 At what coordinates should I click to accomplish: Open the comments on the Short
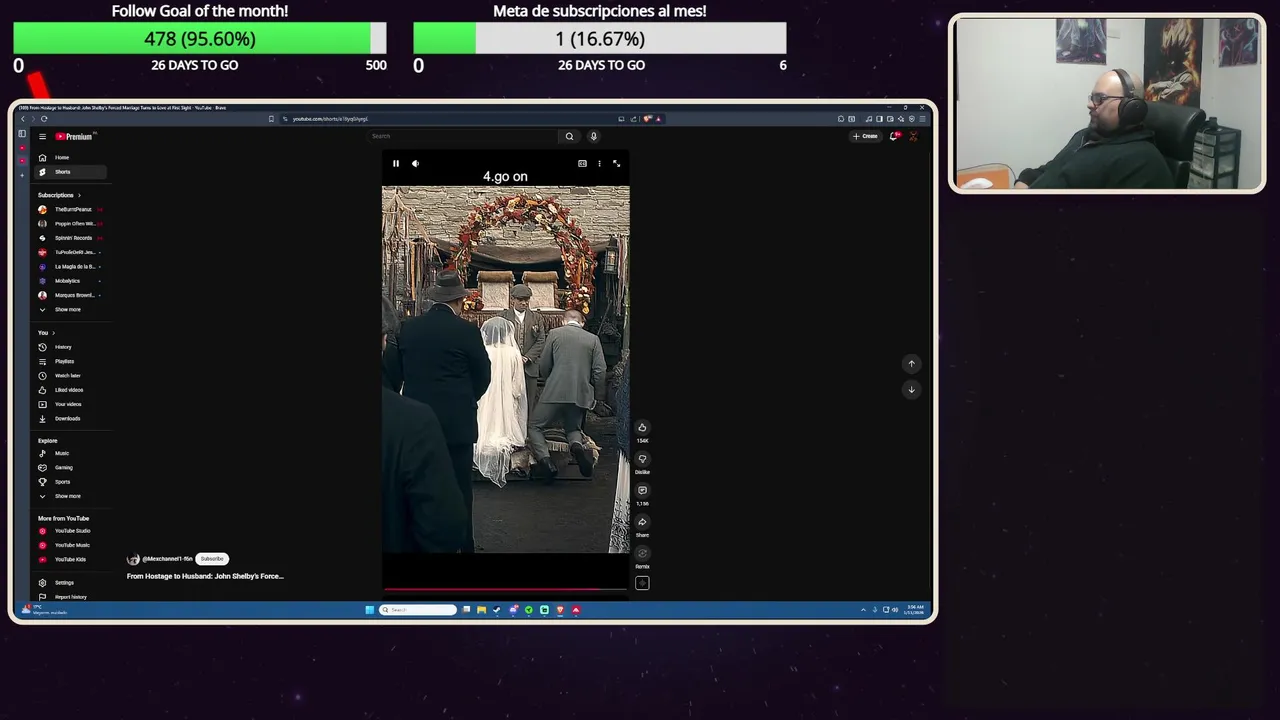tap(642, 491)
